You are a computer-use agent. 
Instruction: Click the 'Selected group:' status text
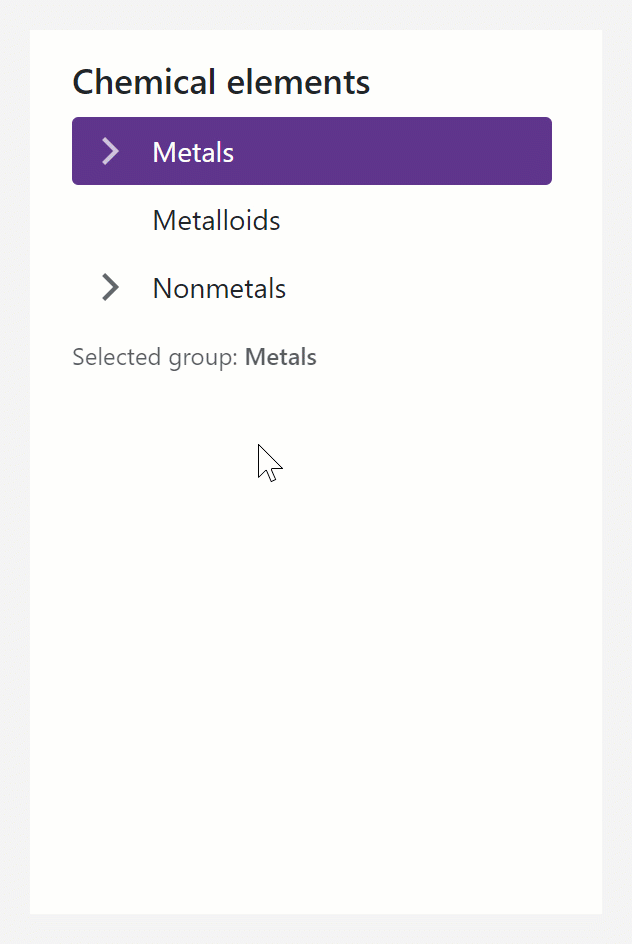[x=155, y=357]
